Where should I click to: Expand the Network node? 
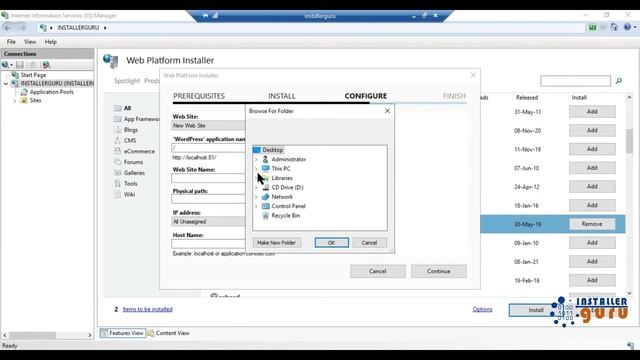[256, 197]
